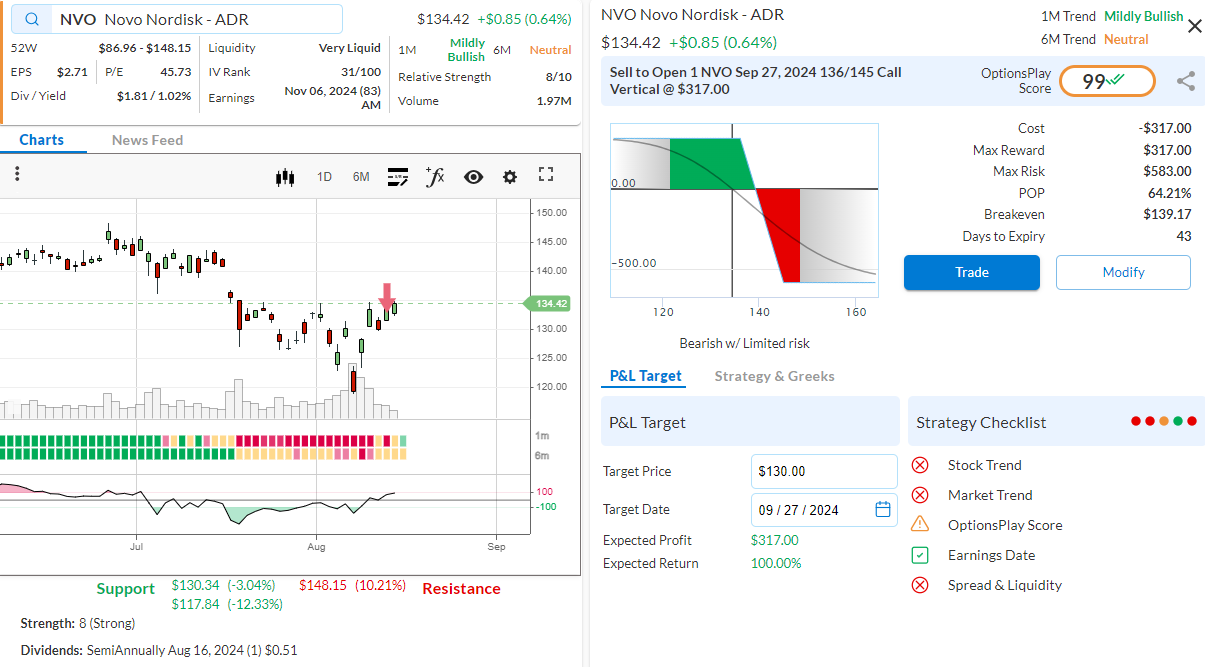The height and width of the screenshot is (667, 1205).
Task: Click the Div / Yield value $1.81 / 1.02%
Action: pos(154,96)
